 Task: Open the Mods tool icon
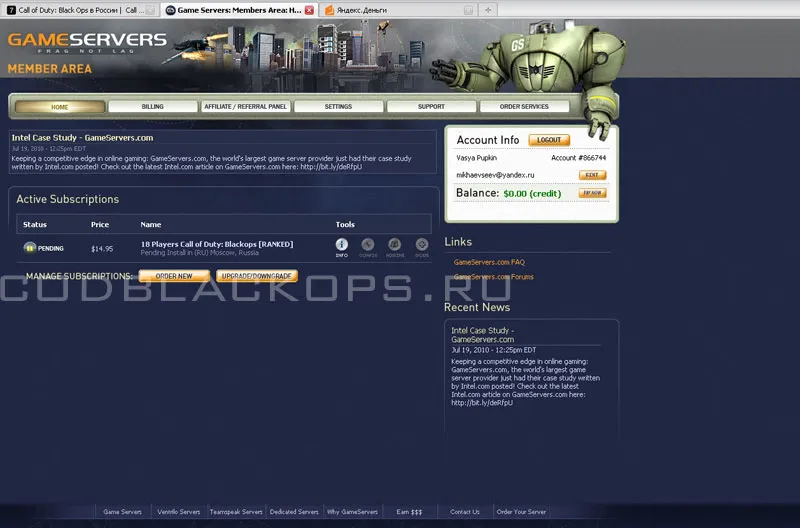tap(422, 244)
